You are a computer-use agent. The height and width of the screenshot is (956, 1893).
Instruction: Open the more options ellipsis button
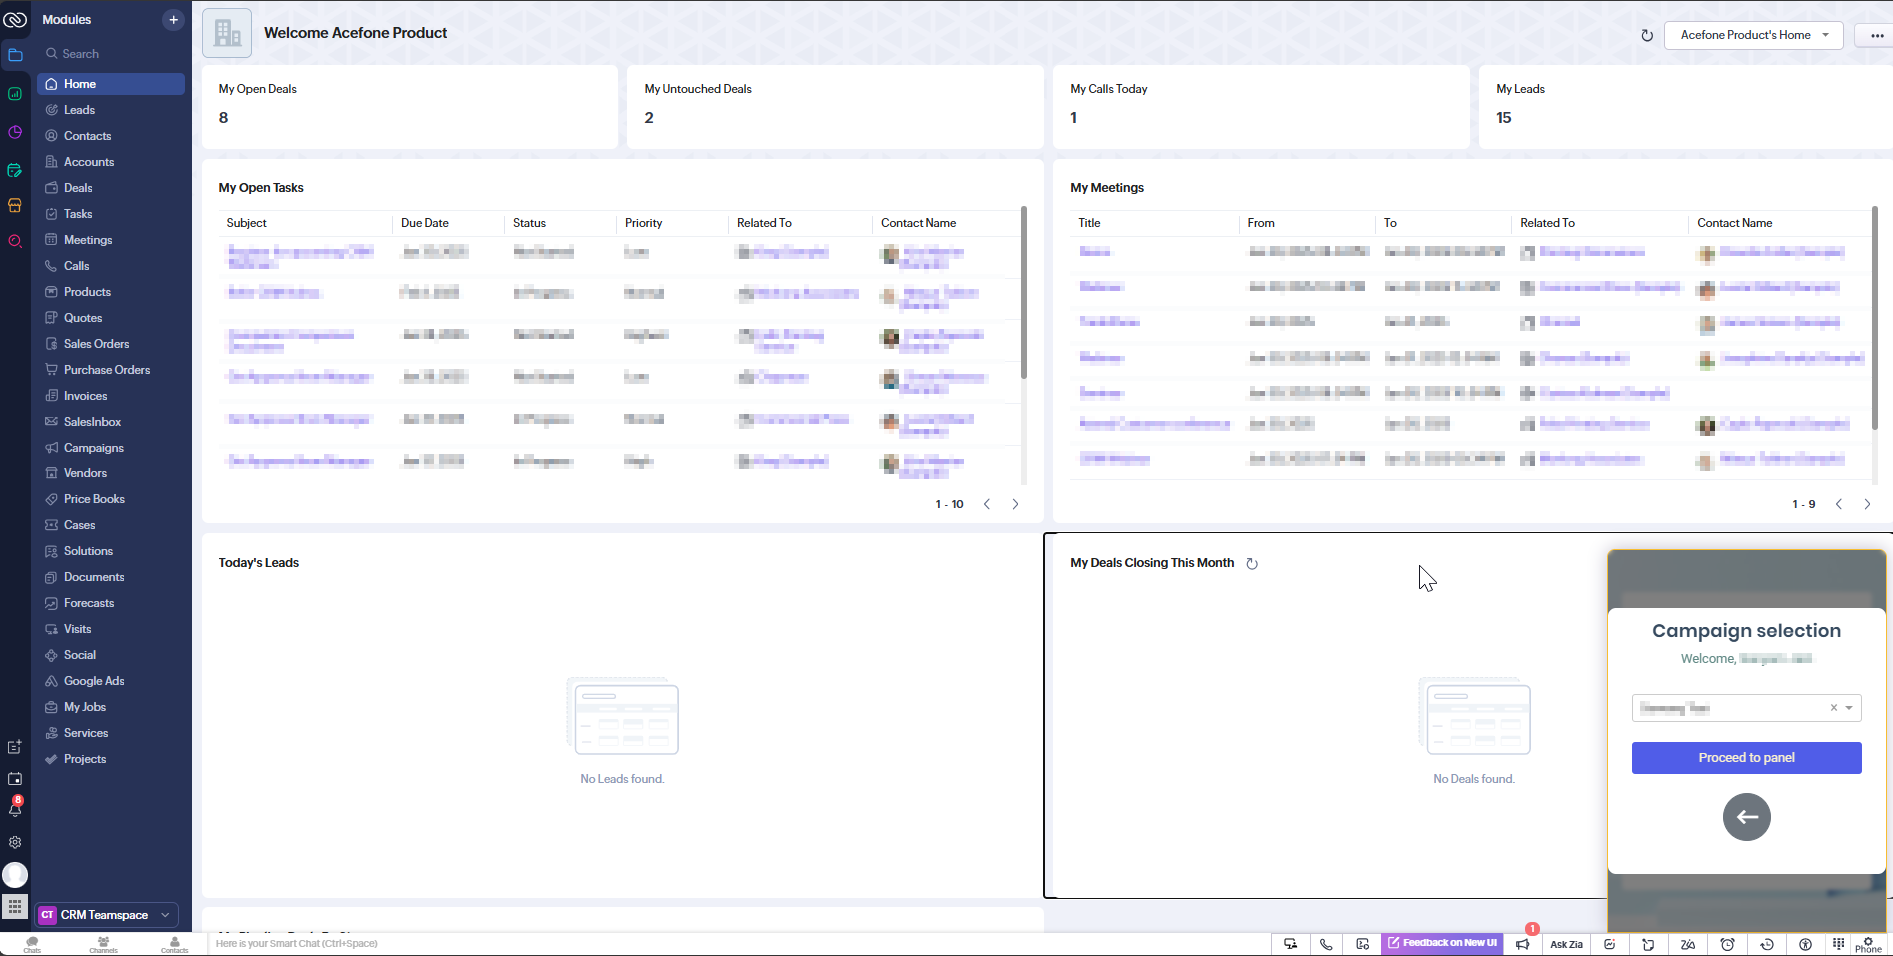point(1876,35)
